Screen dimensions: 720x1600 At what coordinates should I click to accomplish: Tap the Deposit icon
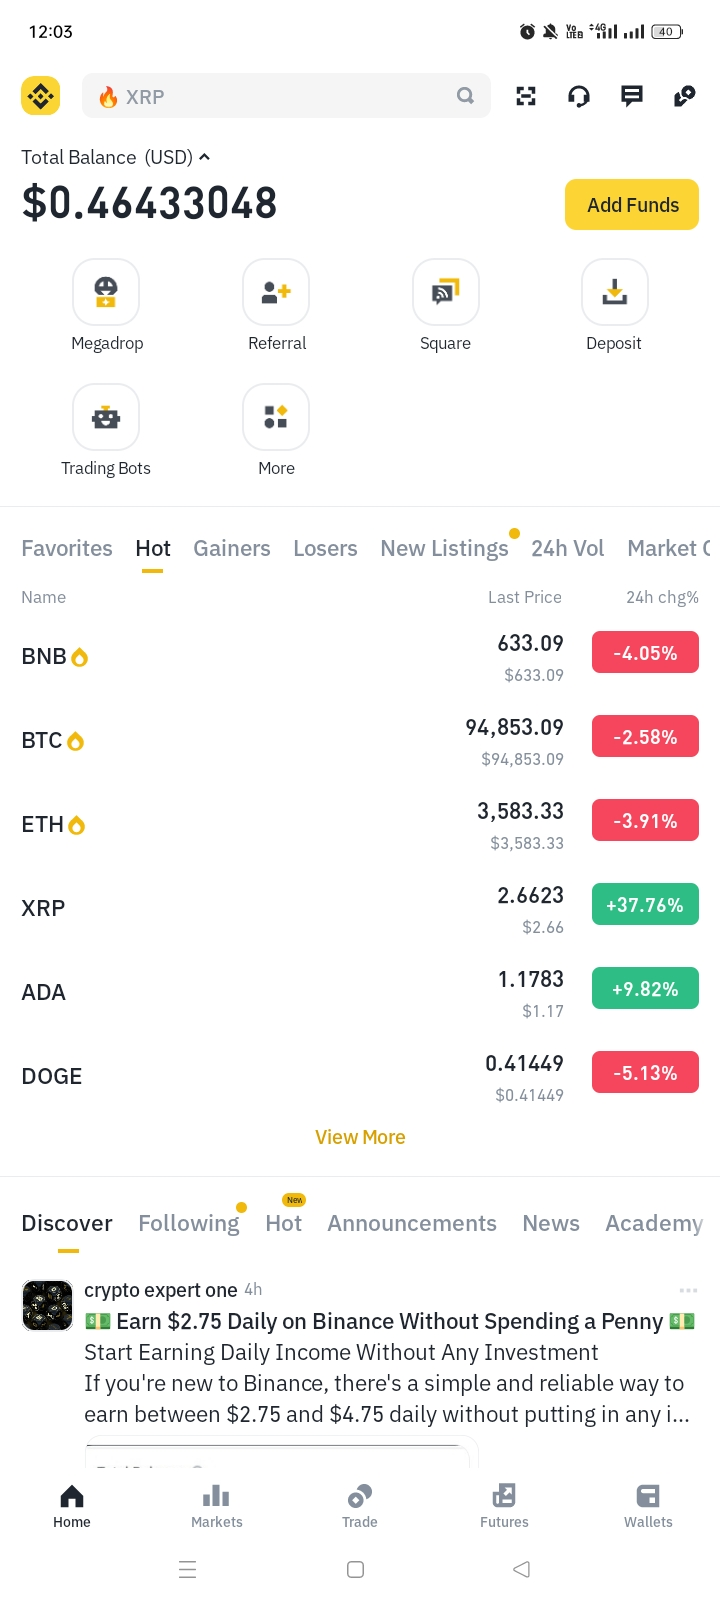(615, 292)
